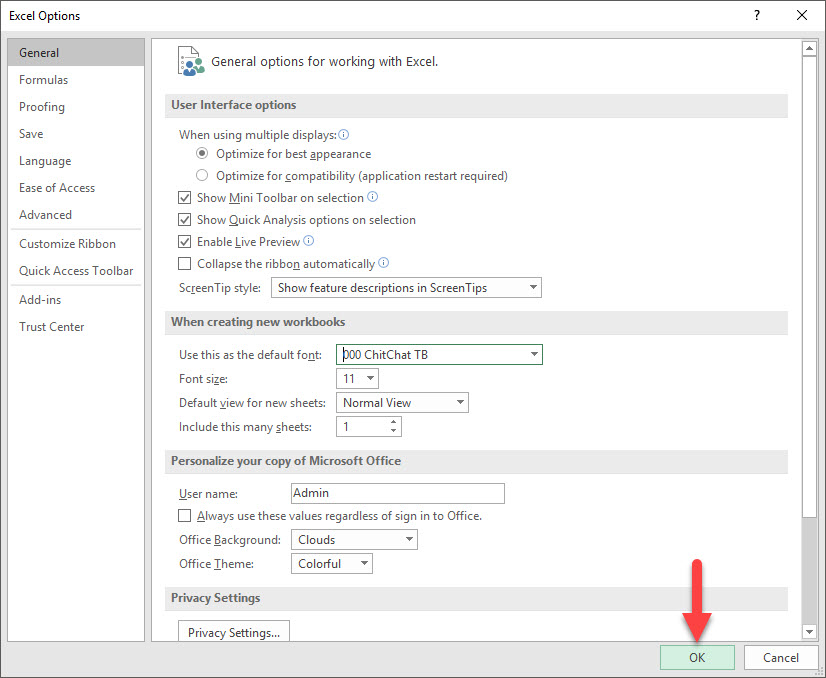
Task: Enable Collapse the ribbon automatically
Action: pos(185,263)
